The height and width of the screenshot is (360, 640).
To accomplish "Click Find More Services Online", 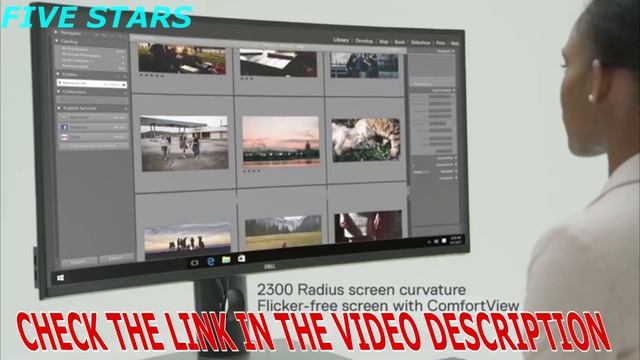I will (x=93, y=146).
